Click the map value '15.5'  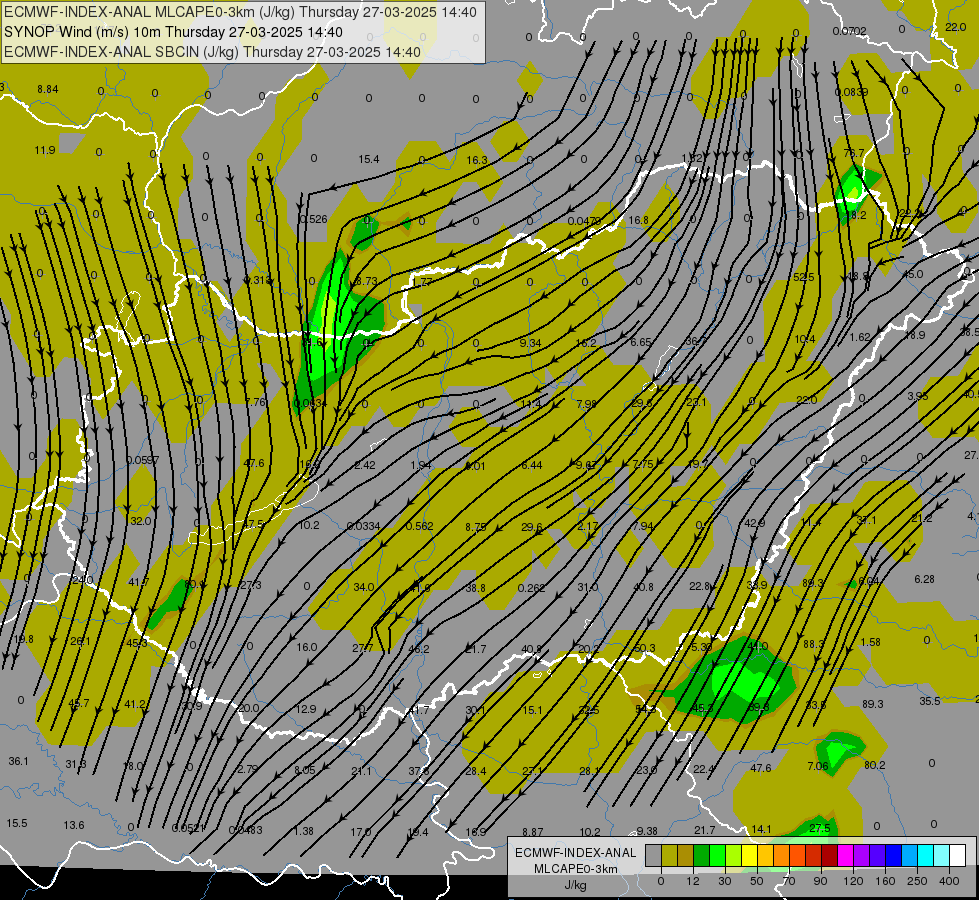(x=17, y=824)
